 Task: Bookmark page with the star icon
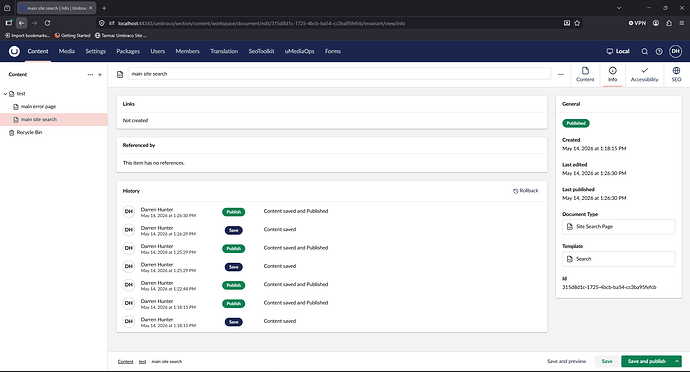click(x=577, y=23)
